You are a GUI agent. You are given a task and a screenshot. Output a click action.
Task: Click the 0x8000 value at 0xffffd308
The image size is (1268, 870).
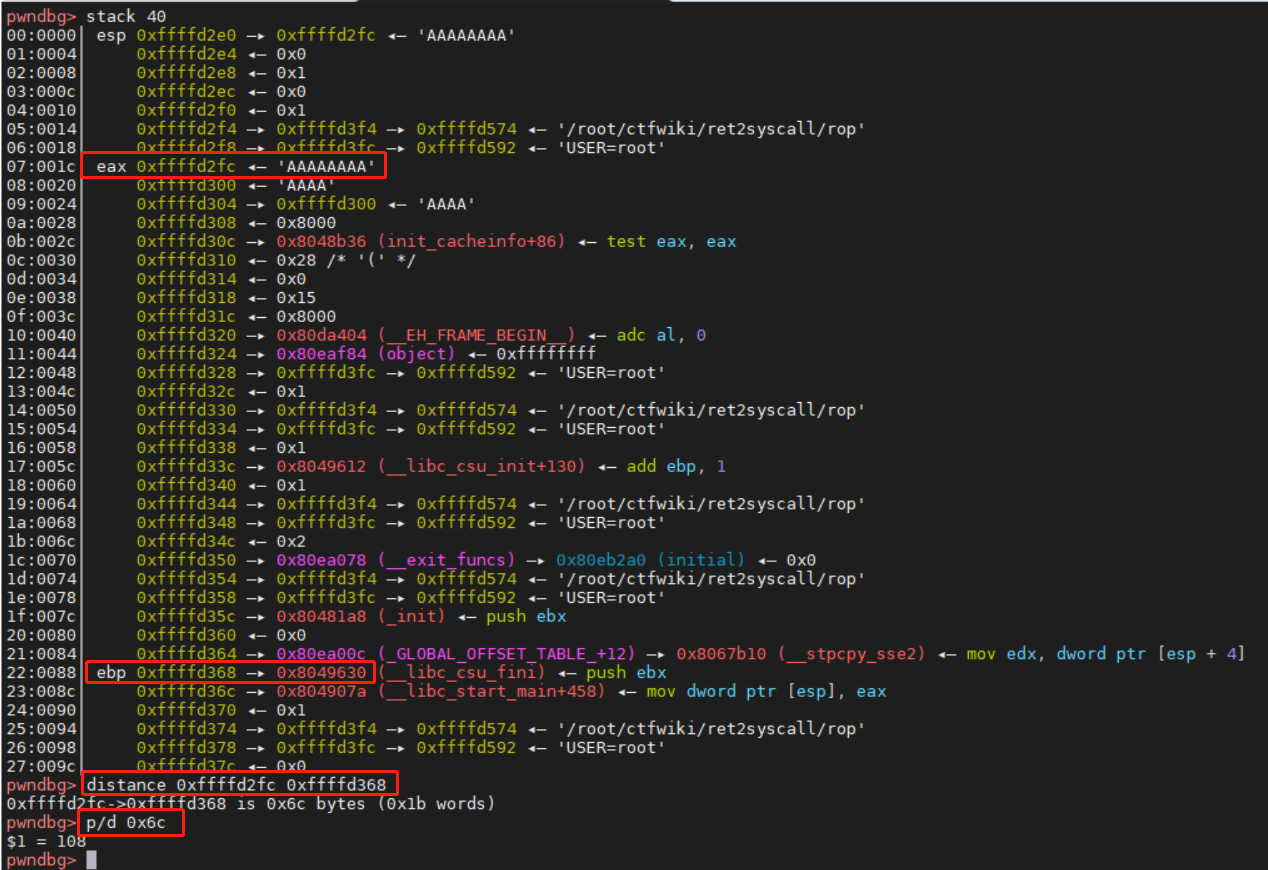pyautogui.click(x=306, y=223)
